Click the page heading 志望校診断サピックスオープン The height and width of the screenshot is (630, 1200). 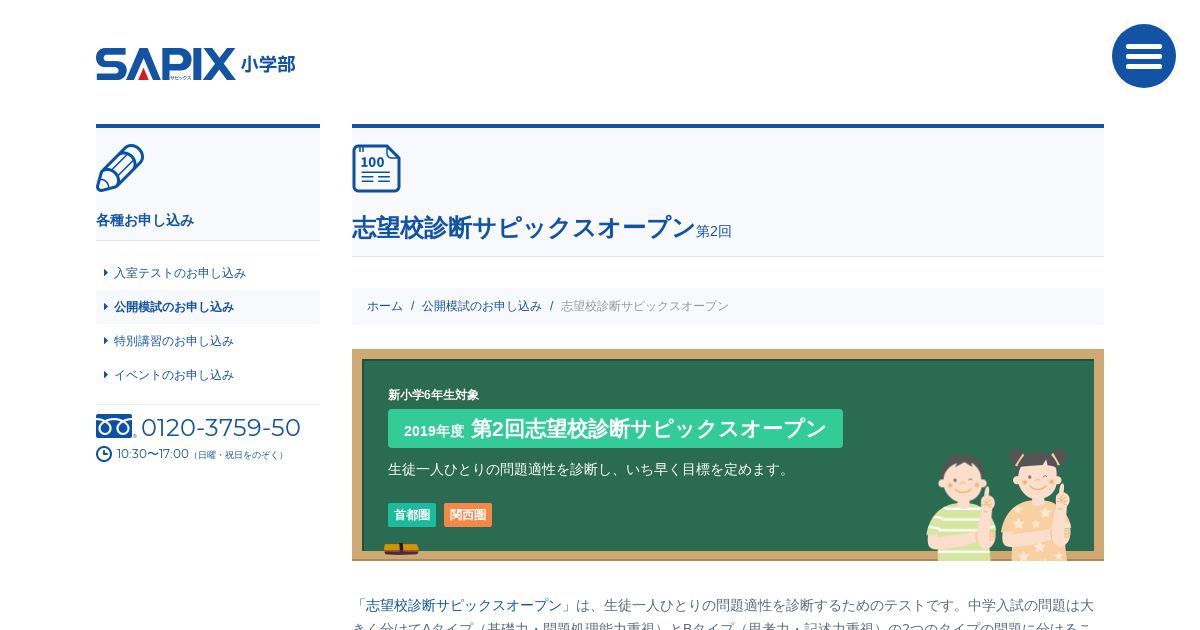(524, 228)
